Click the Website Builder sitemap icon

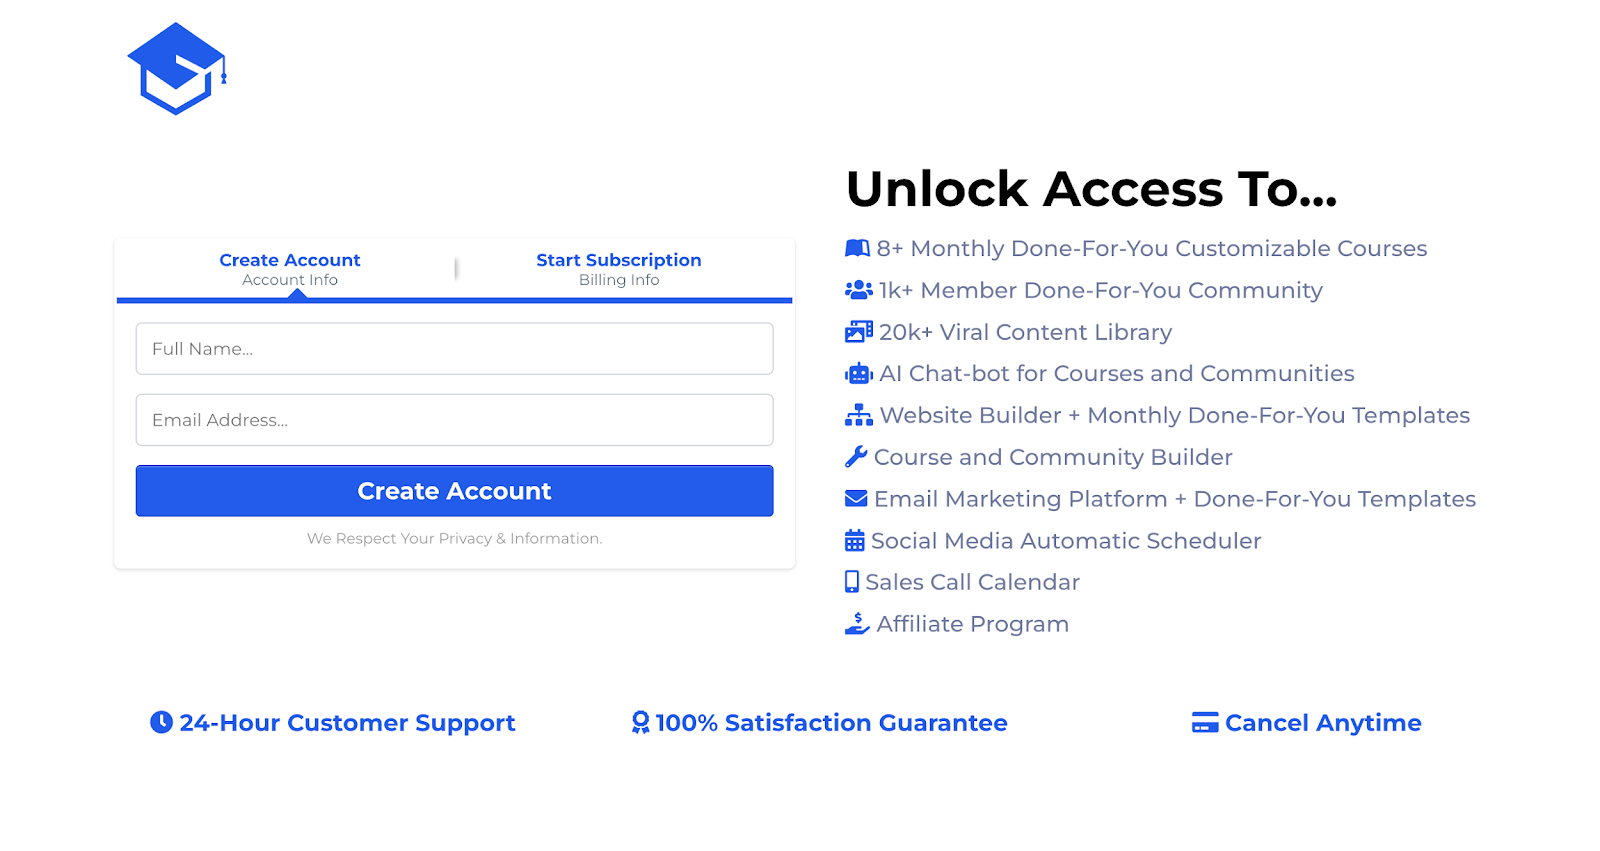click(857, 414)
